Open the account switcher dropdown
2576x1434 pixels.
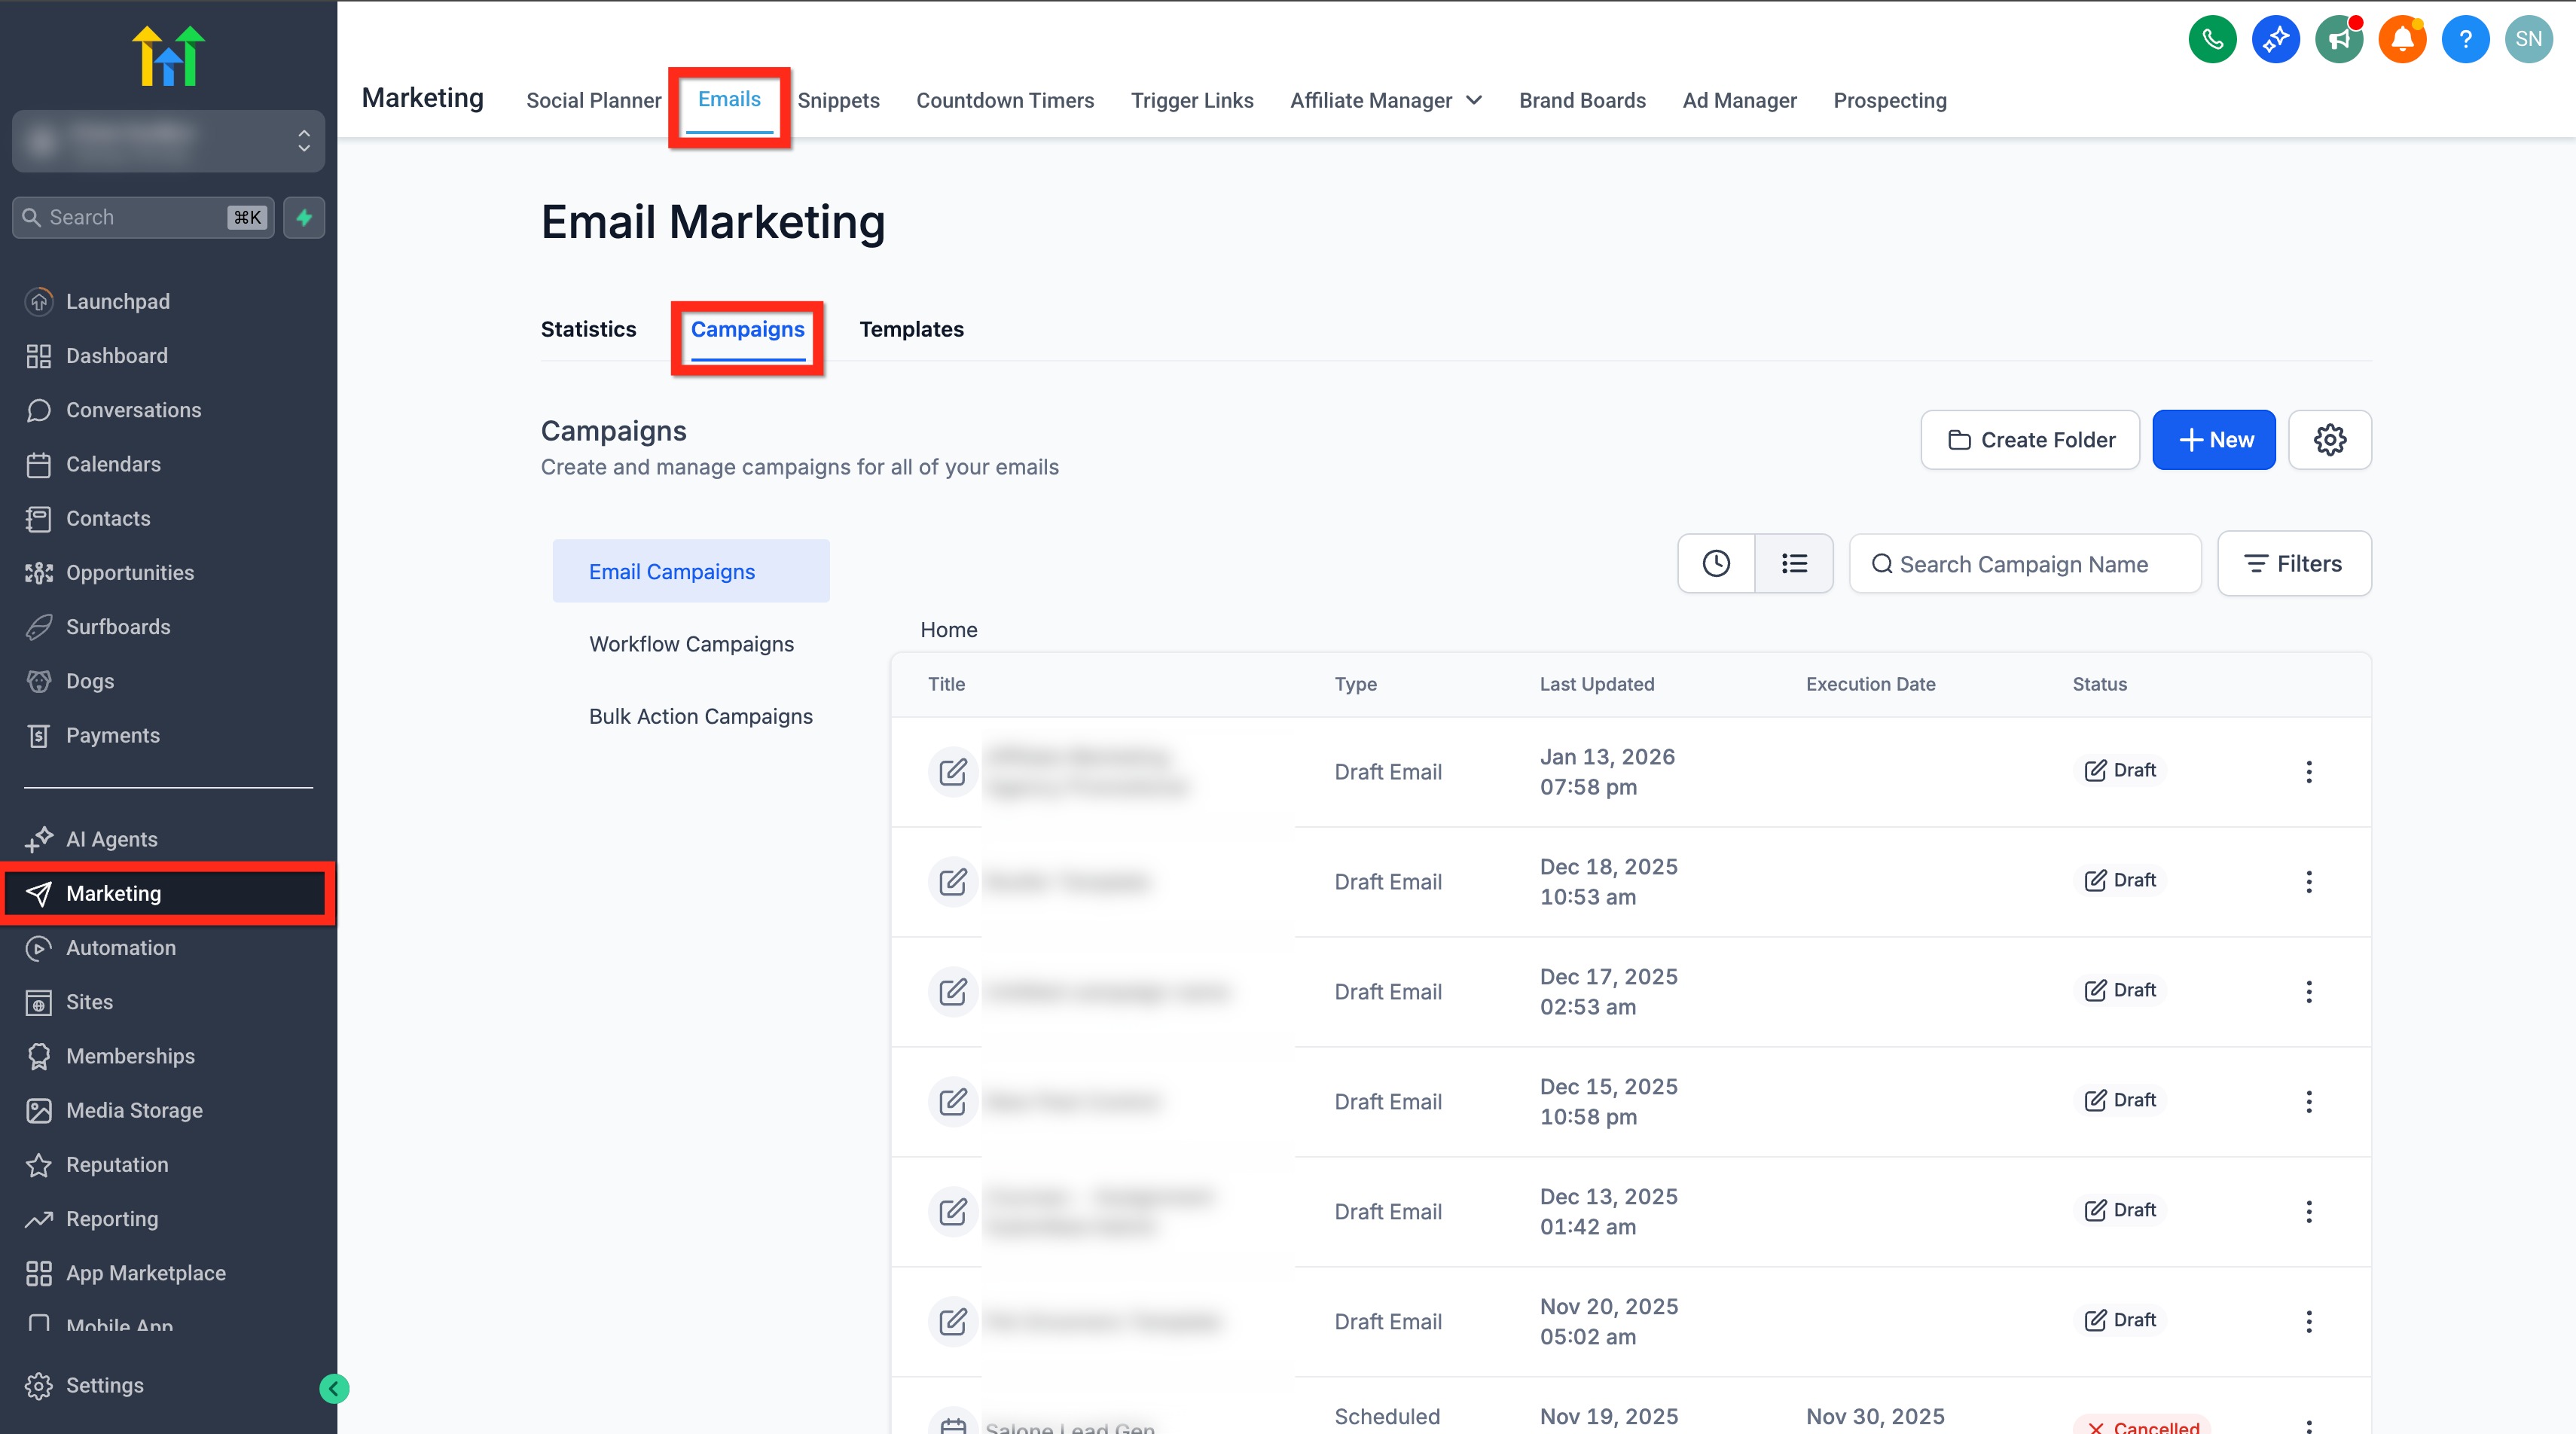[x=168, y=141]
